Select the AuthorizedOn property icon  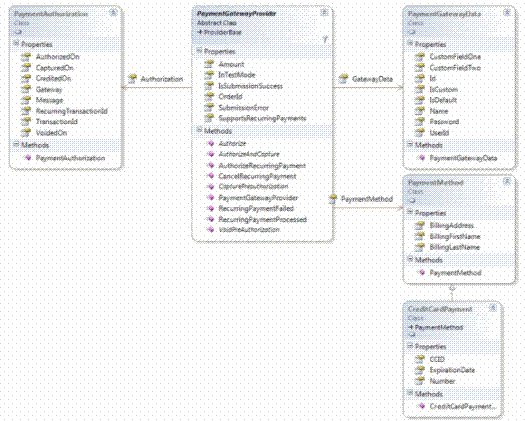[x=26, y=57]
